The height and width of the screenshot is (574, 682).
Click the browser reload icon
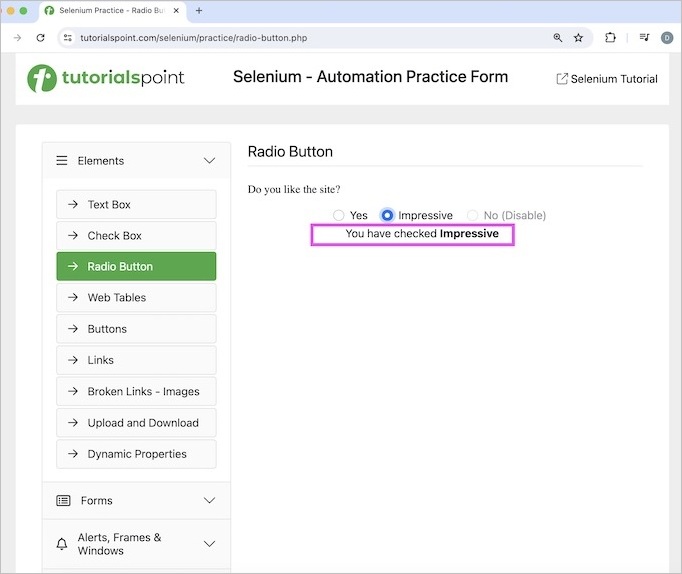coord(41,38)
